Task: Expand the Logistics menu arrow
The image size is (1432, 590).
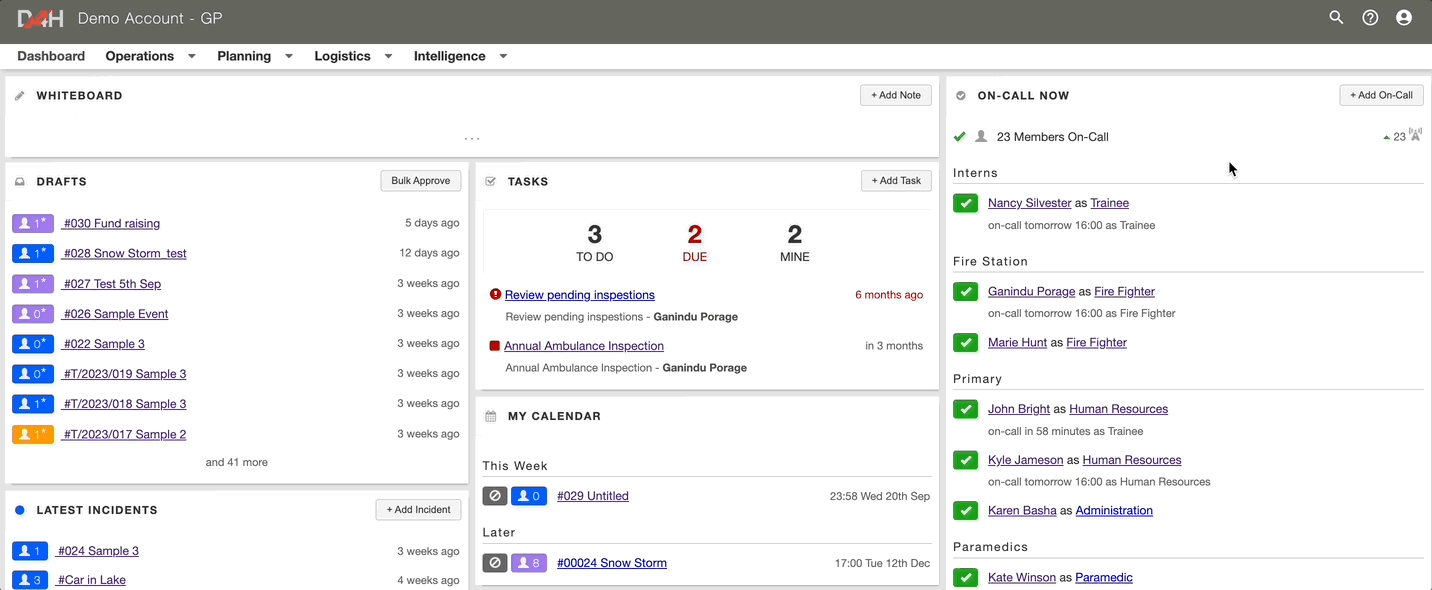Action: (x=388, y=56)
